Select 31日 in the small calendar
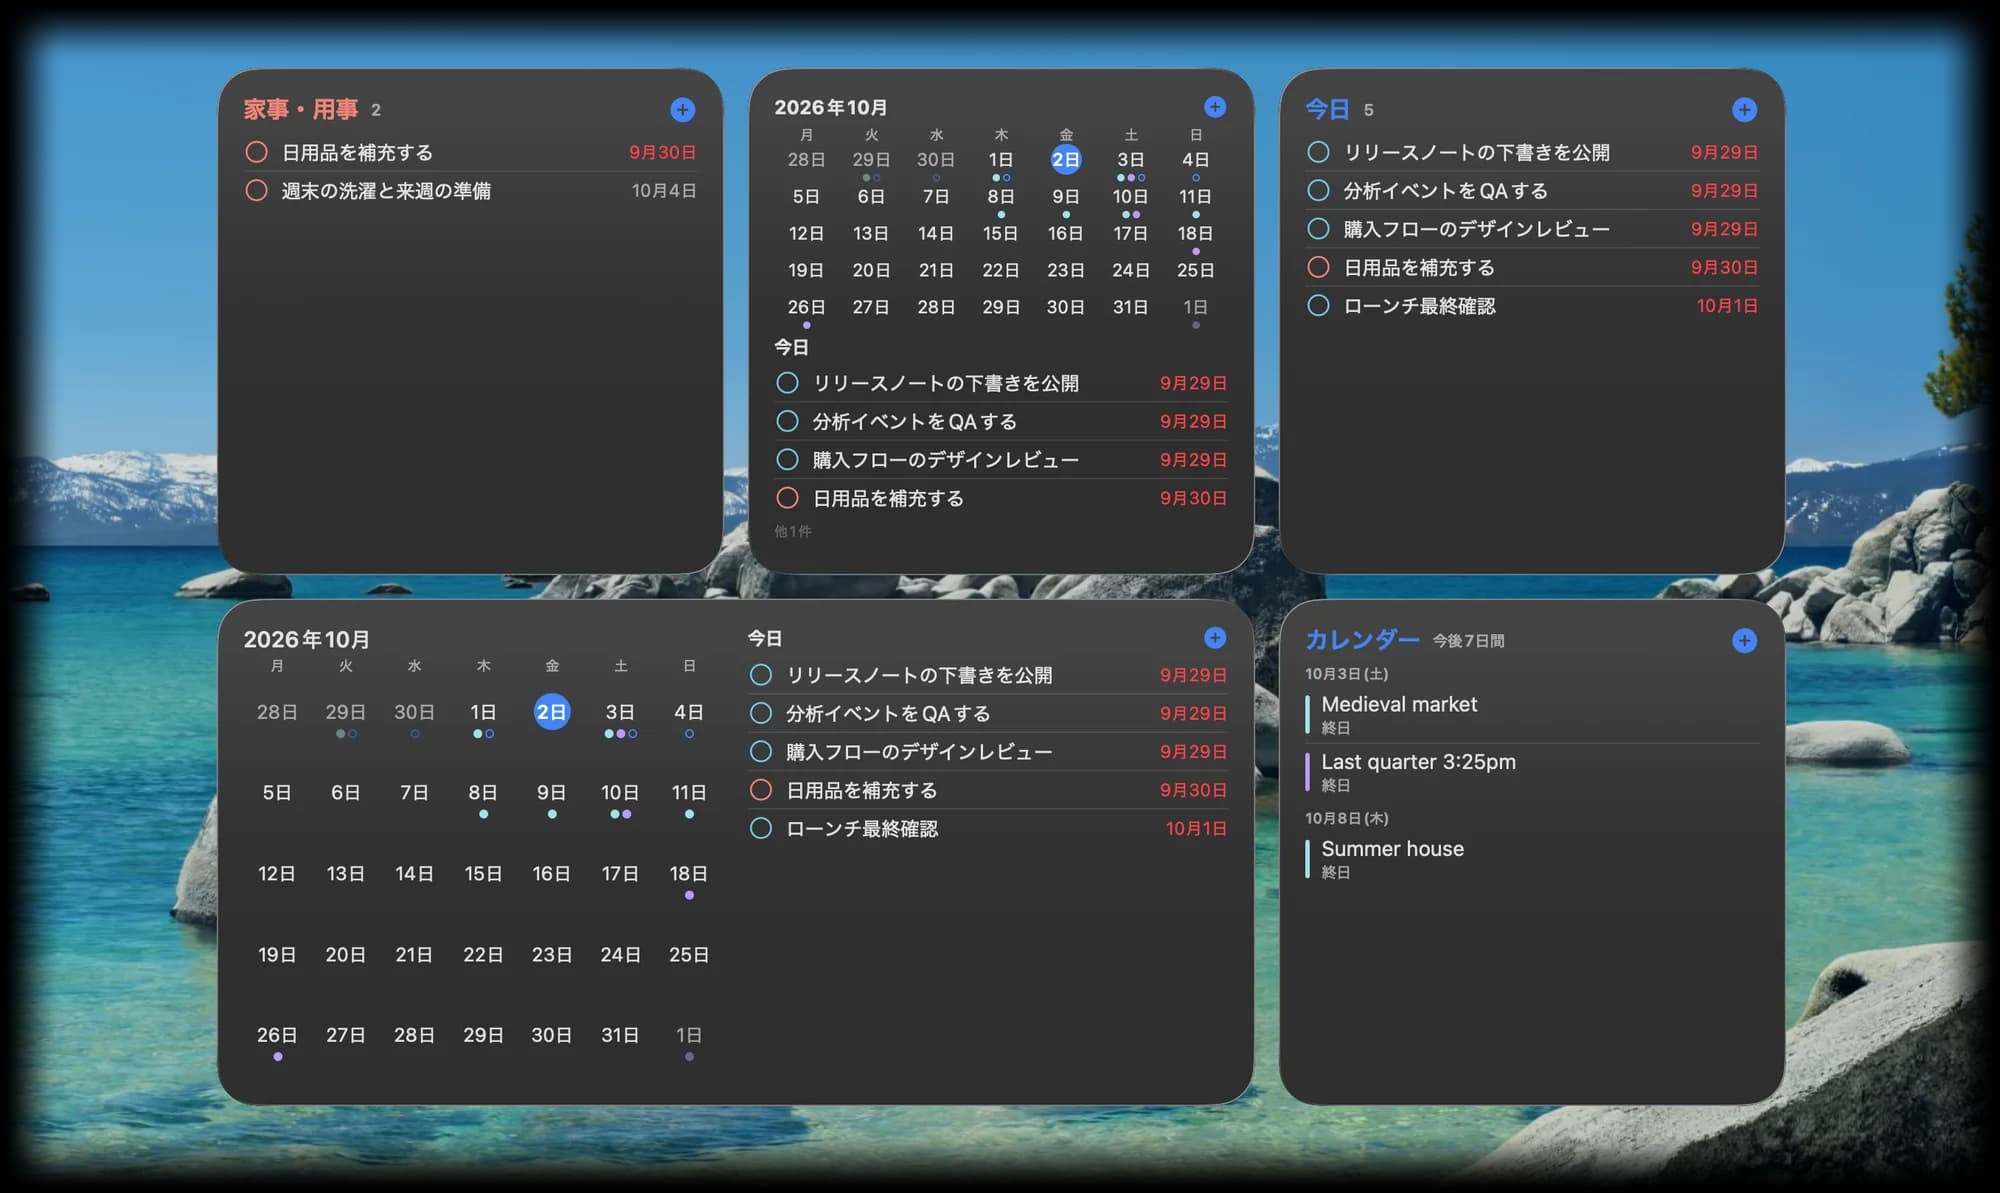This screenshot has height=1193, width=2000. point(1131,307)
